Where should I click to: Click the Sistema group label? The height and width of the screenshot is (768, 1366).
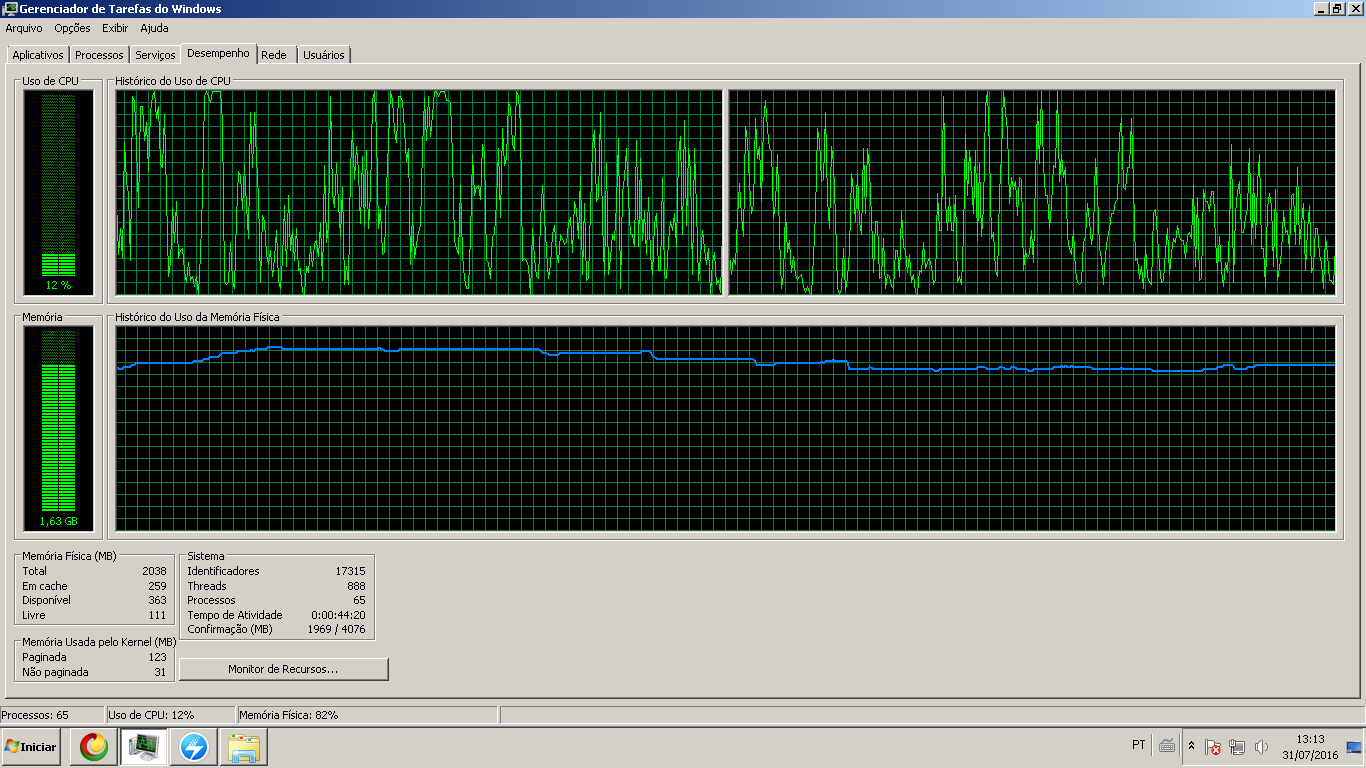click(206, 556)
